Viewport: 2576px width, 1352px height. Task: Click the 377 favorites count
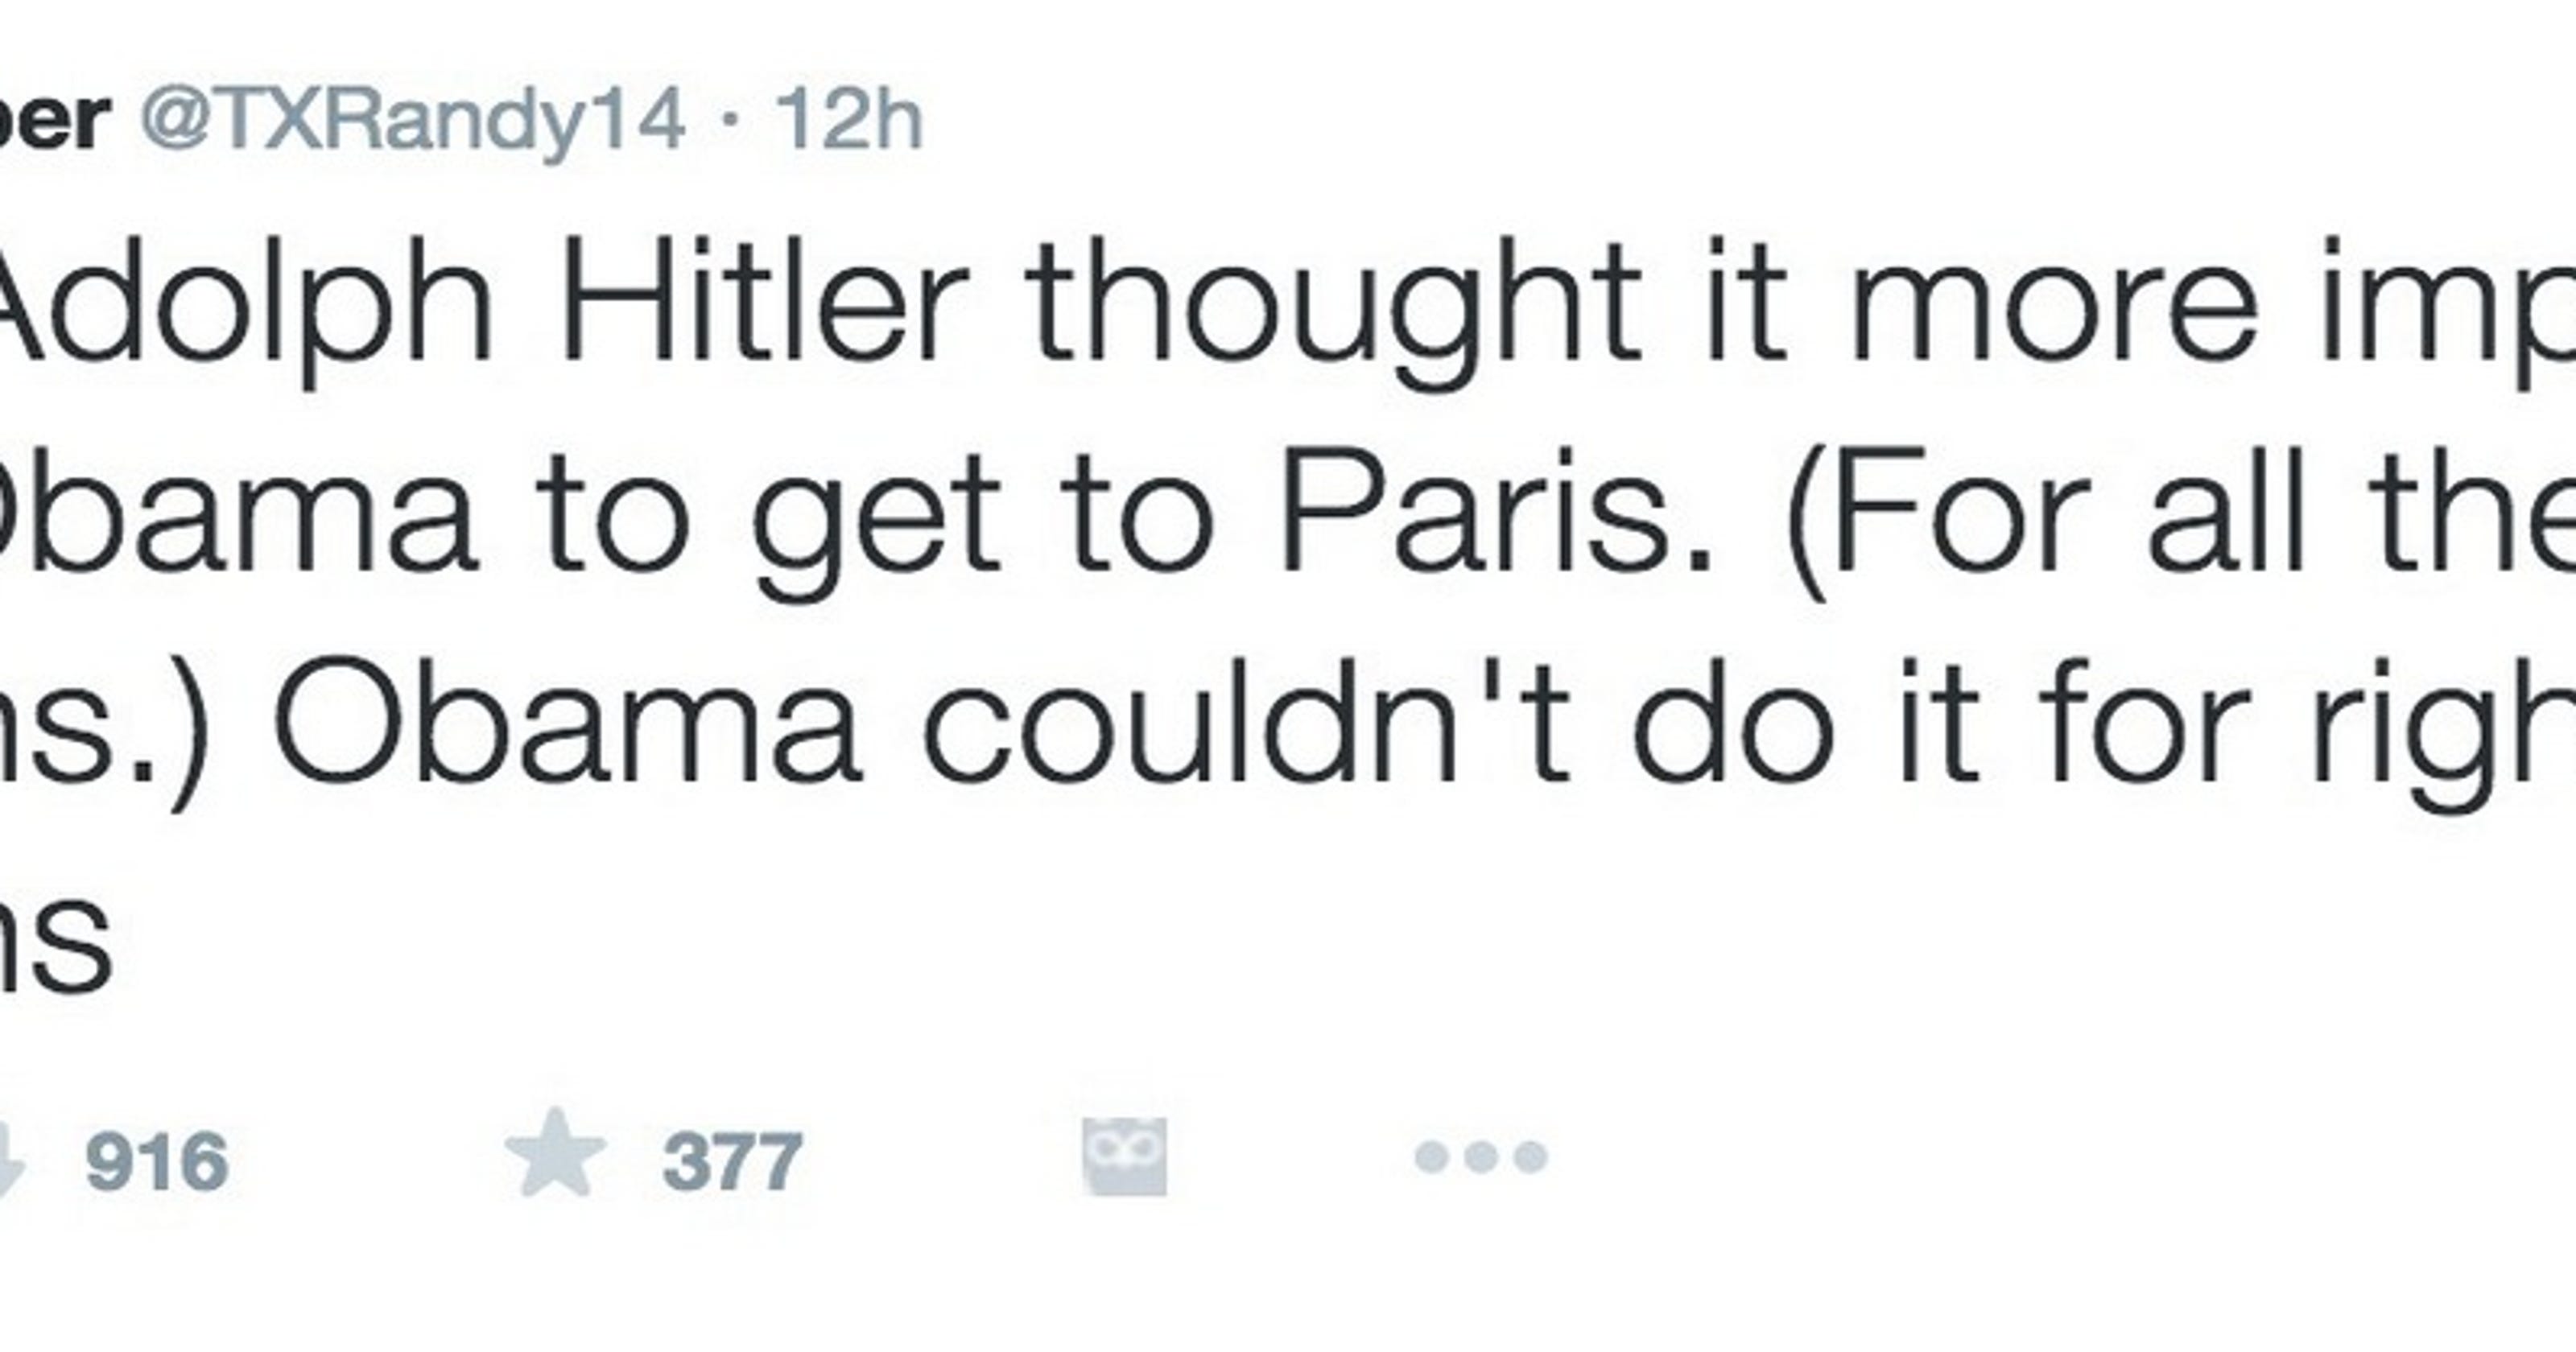point(732,1162)
